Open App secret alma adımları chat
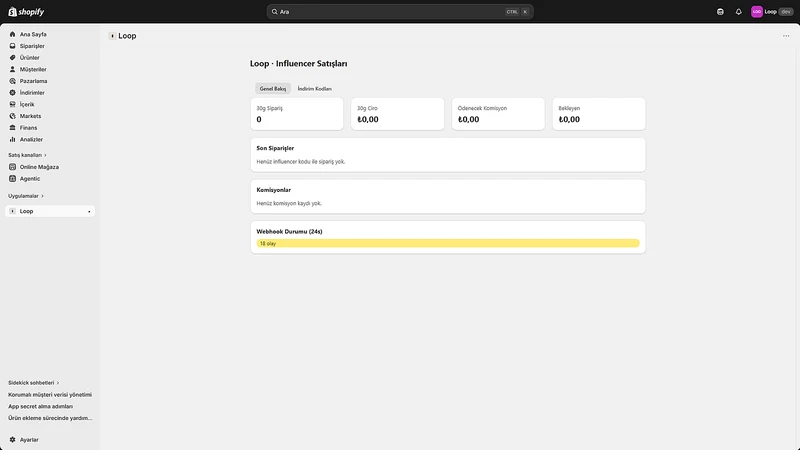Image resolution: width=800 pixels, height=450 pixels. tap(40, 407)
